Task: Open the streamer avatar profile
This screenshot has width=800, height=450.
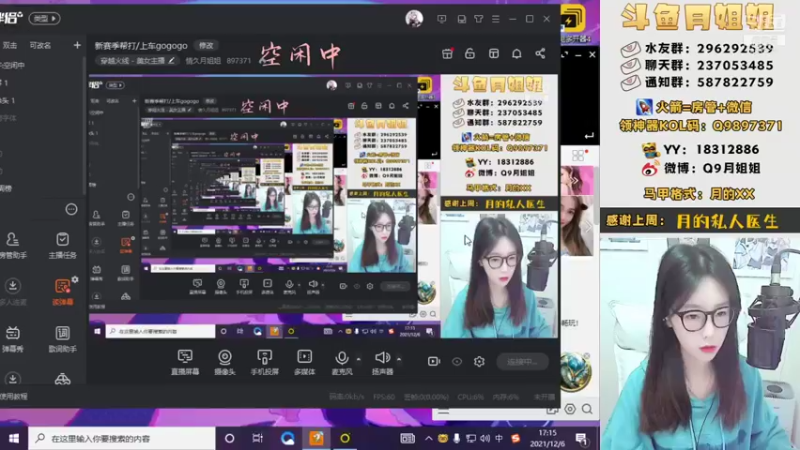Action: click(414, 18)
